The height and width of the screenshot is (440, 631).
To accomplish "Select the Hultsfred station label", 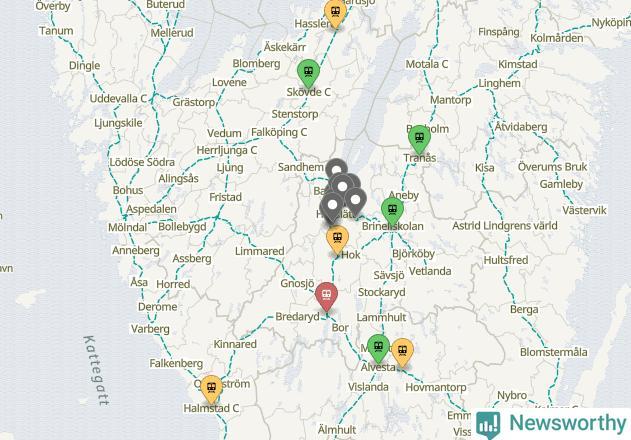I will click(506, 260).
